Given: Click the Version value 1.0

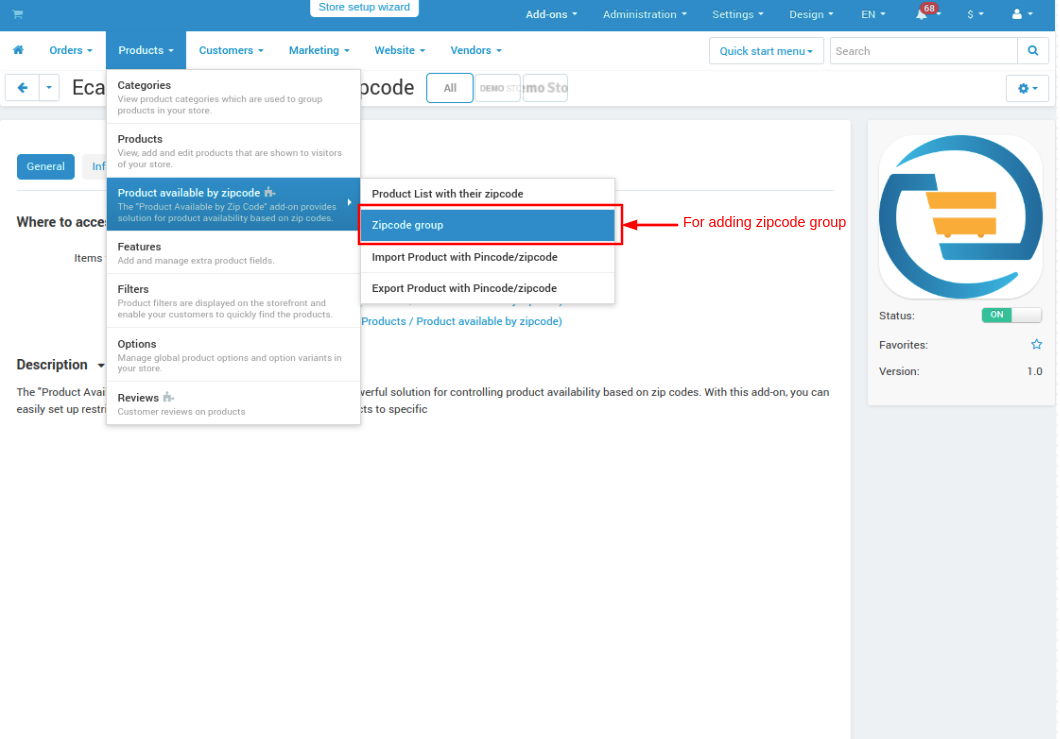Looking at the screenshot, I should coord(1034,371).
